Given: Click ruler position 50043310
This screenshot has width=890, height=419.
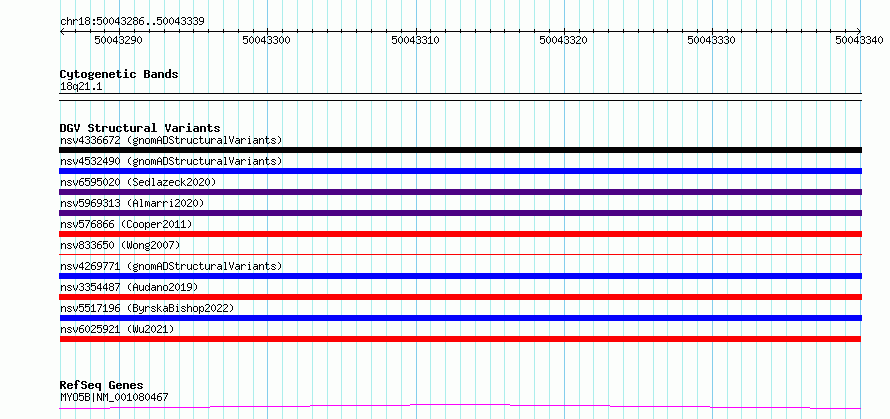Looking at the screenshot, I should (x=415, y=40).
